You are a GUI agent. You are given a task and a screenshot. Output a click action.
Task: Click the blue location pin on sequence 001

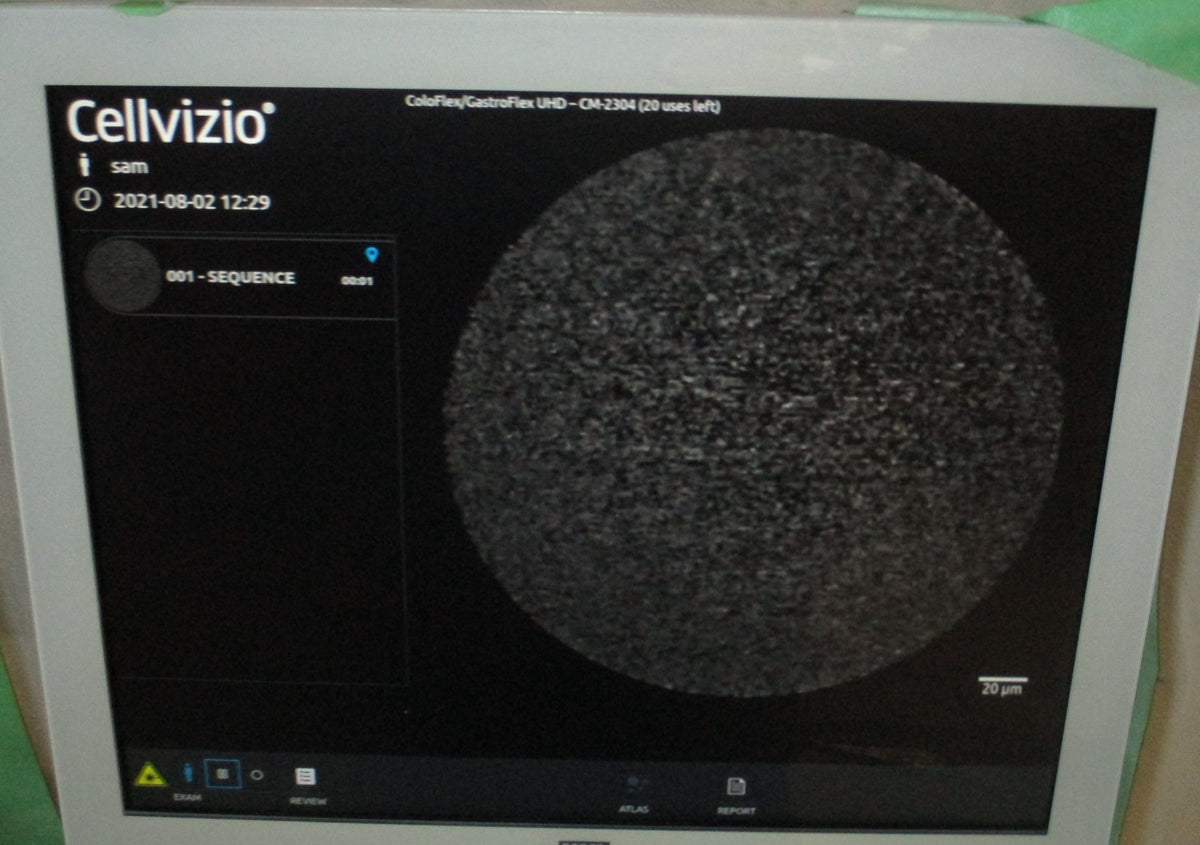(x=372, y=254)
